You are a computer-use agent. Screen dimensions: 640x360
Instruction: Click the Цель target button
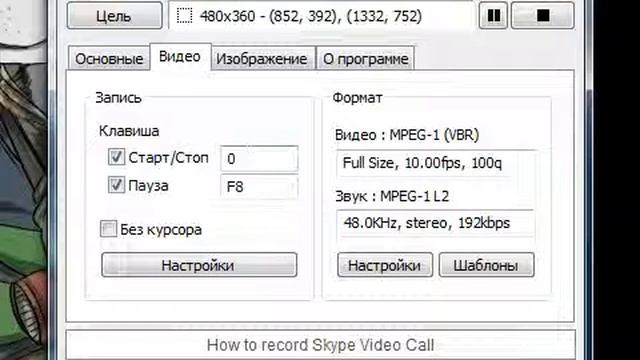point(114,16)
